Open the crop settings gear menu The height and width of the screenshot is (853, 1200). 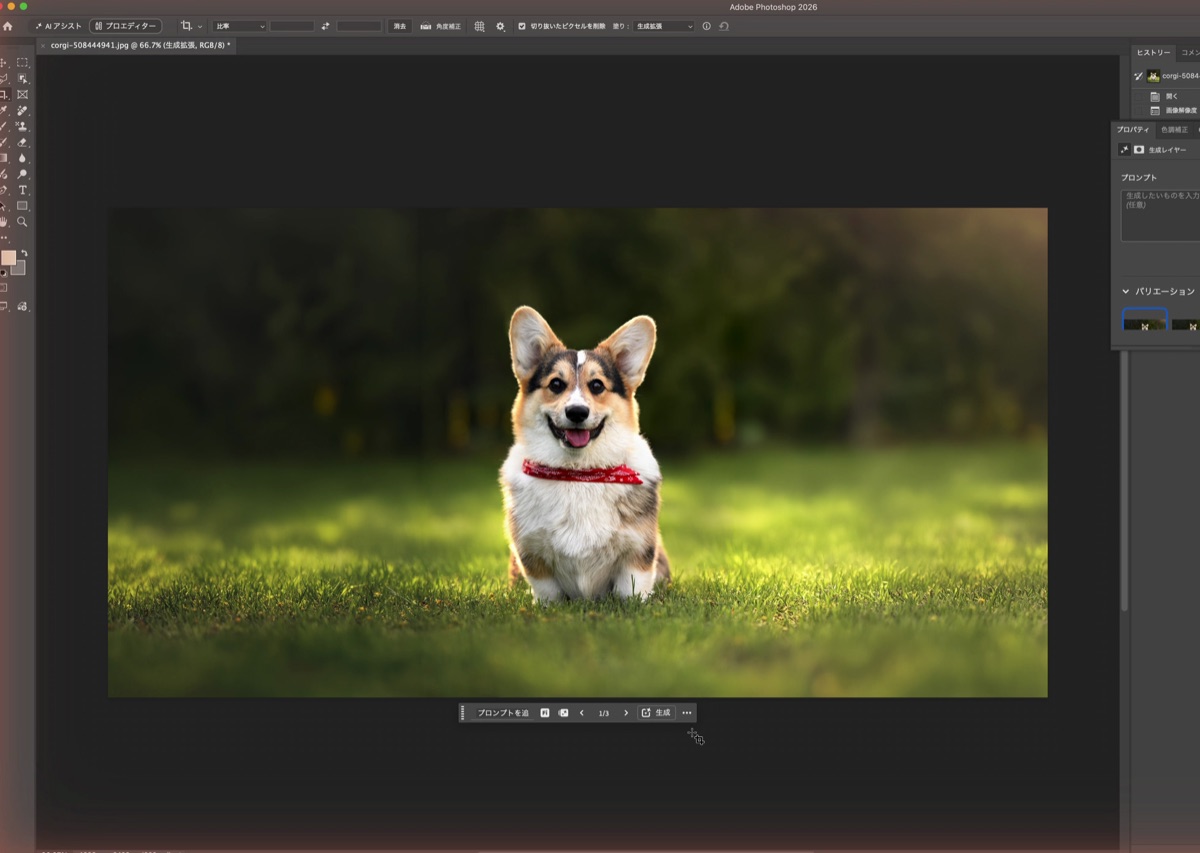pos(501,26)
